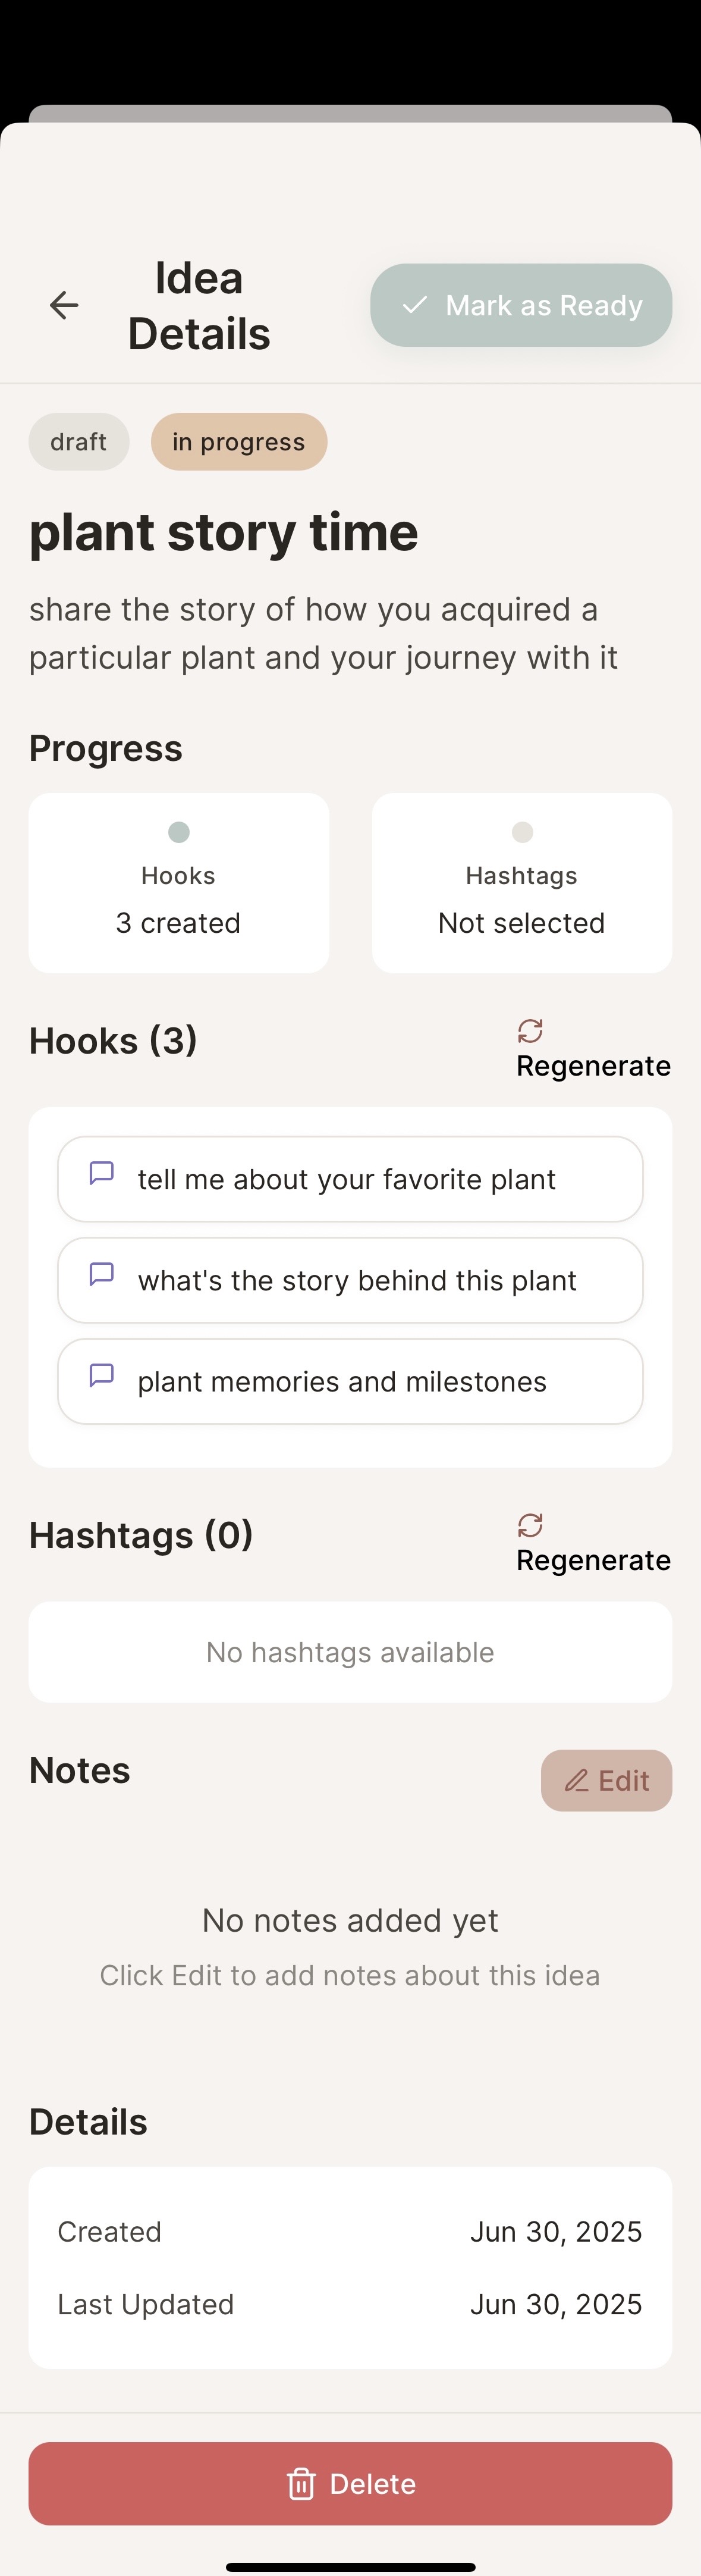Regenerate hooks using the refresh icon
701x2576 pixels.
(x=530, y=1031)
